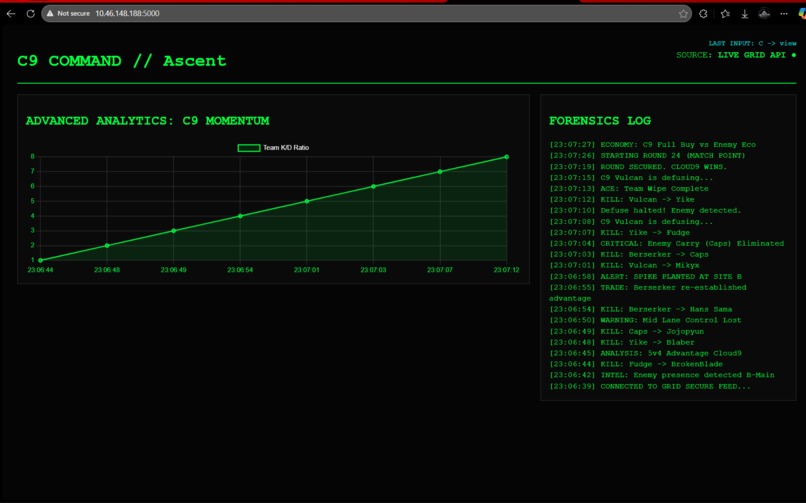
Task: Select log entry INTEL: Enemy presence detected B-Main
Action: click(x=662, y=375)
